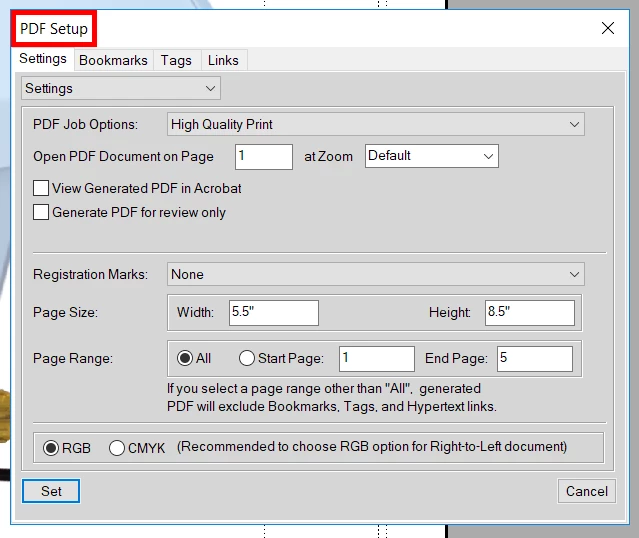The image size is (639, 538).
Task: Click the PDF Setup dialog title
Action: [x=54, y=29]
